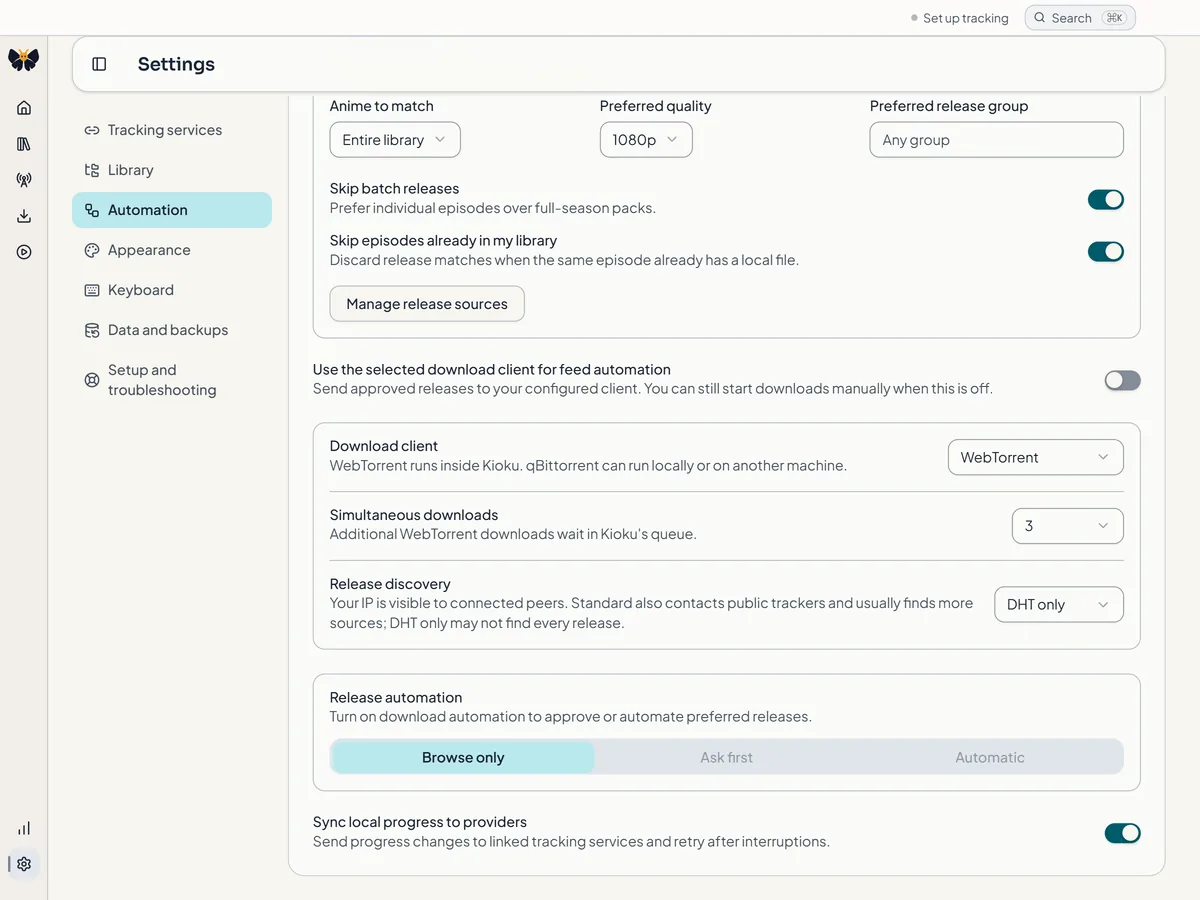Click the Library tree icon in settings menu

pos(92,170)
